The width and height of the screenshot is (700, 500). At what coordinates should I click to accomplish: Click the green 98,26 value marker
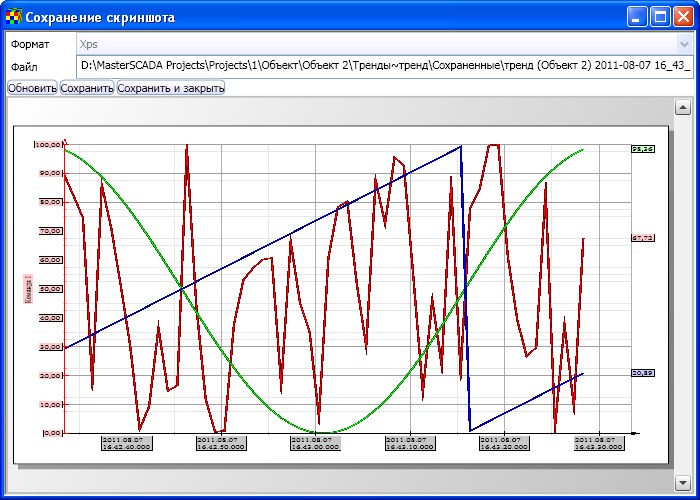[x=643, y=149]
